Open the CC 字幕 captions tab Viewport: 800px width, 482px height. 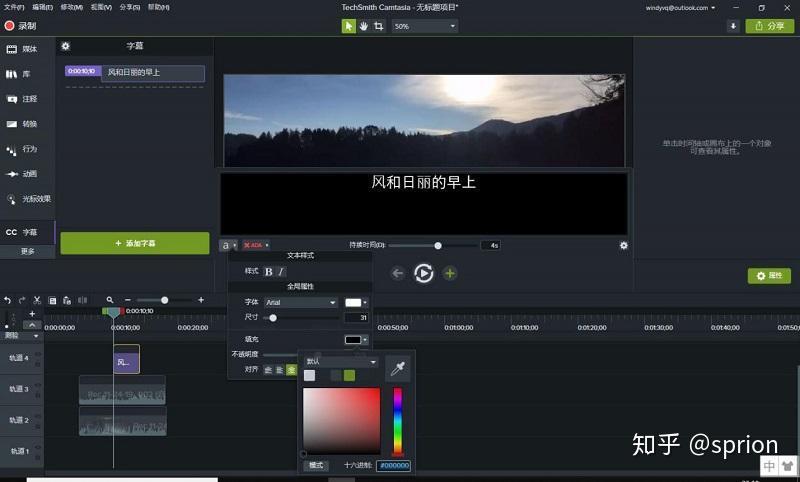click(22, 232)
